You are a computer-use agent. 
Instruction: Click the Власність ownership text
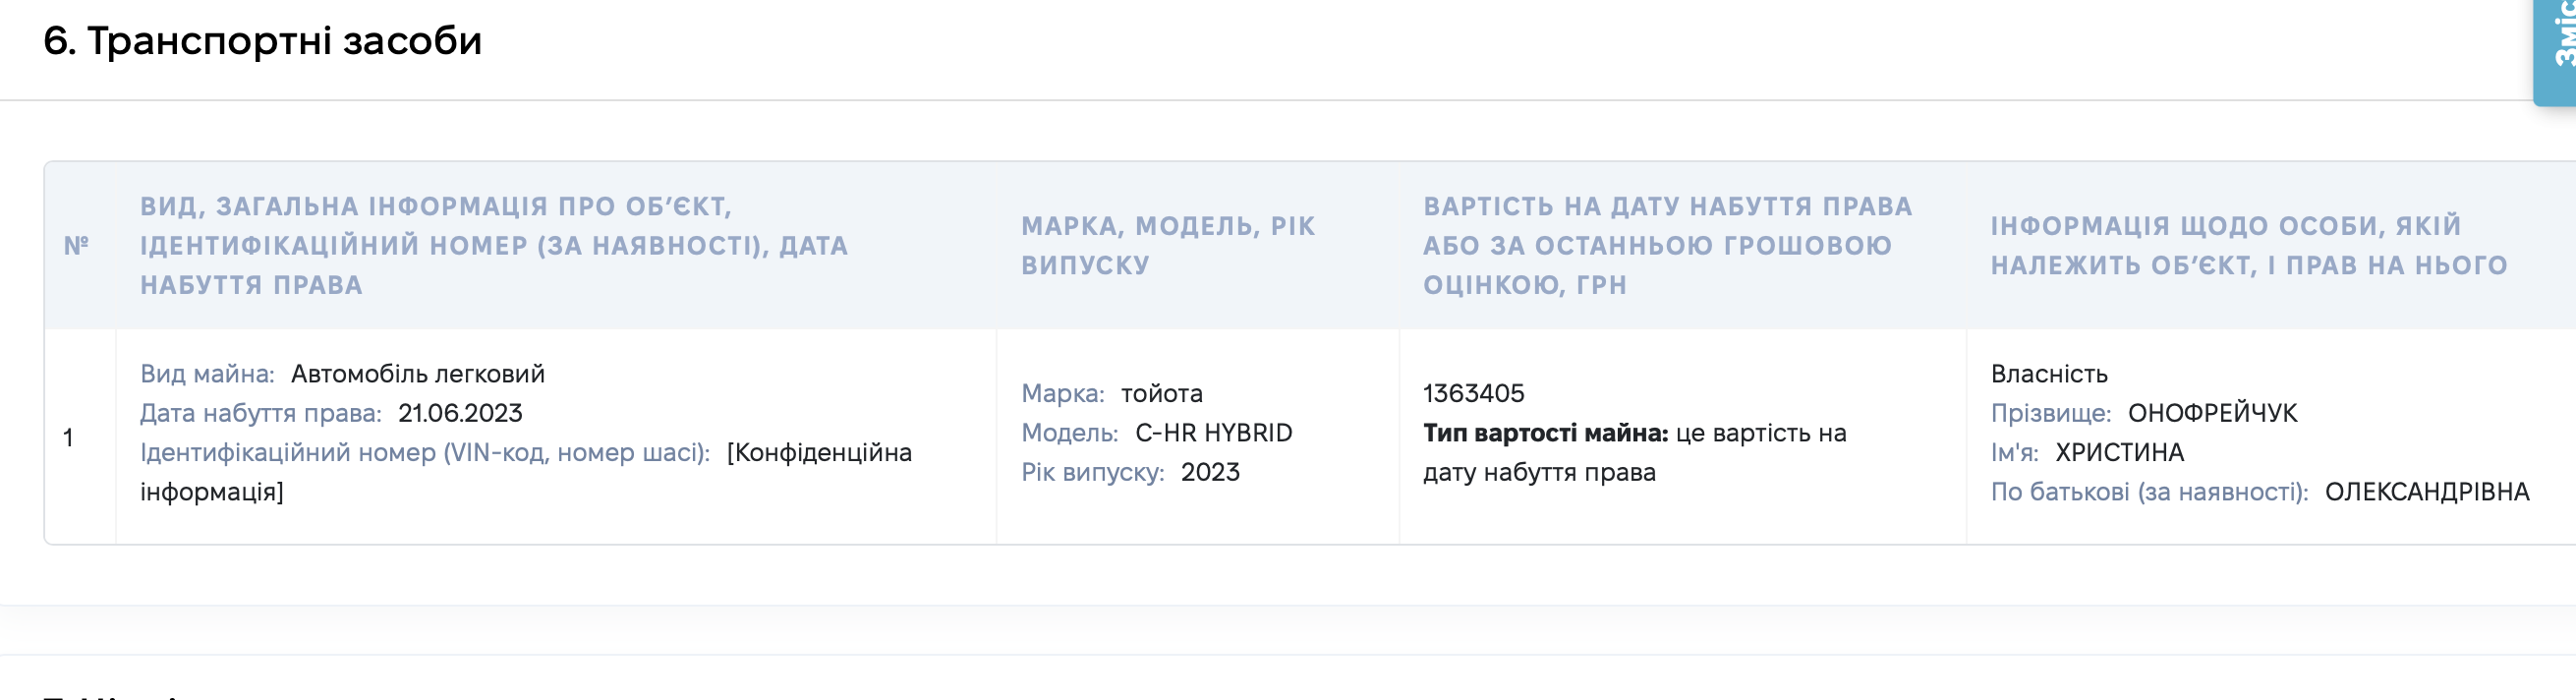click(2049, 374)
